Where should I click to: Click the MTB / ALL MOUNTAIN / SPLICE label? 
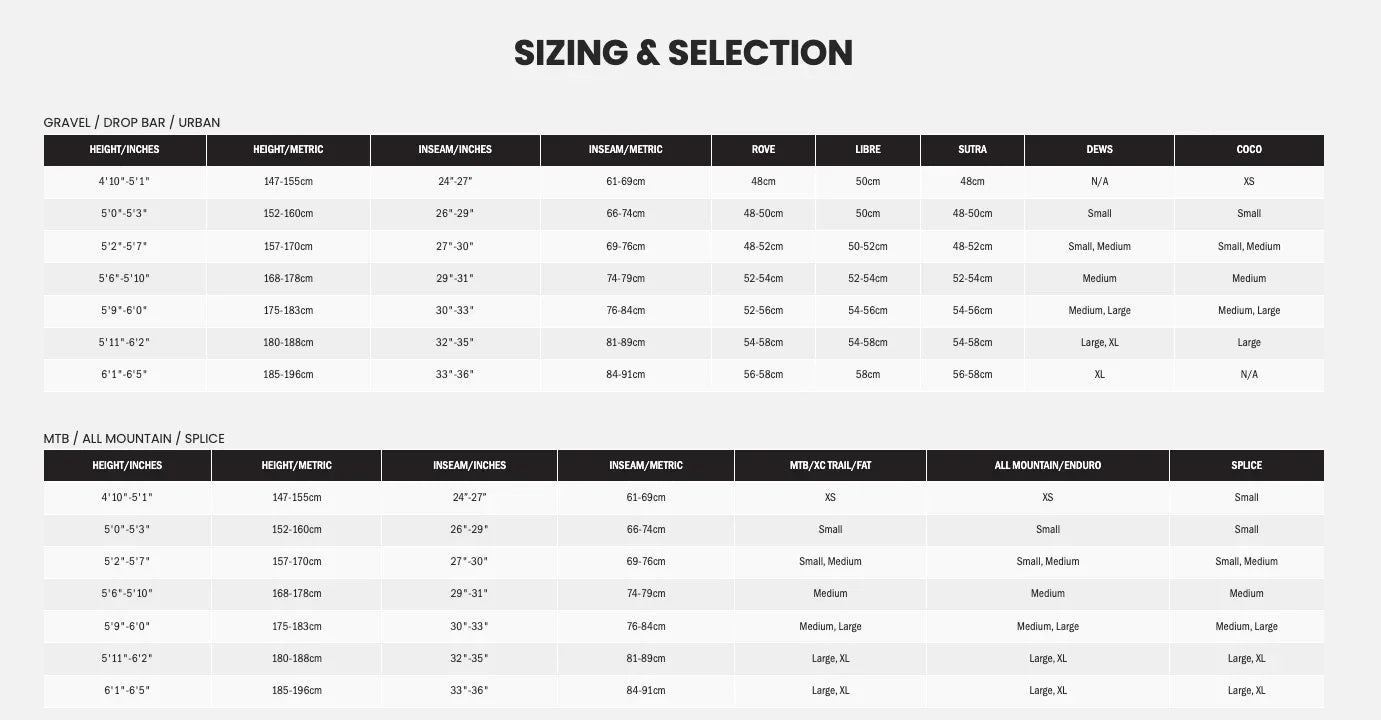134,438
